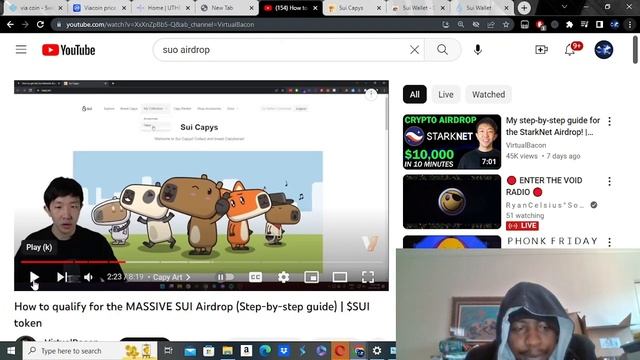Open the Create video icon

tap(541, 50)
